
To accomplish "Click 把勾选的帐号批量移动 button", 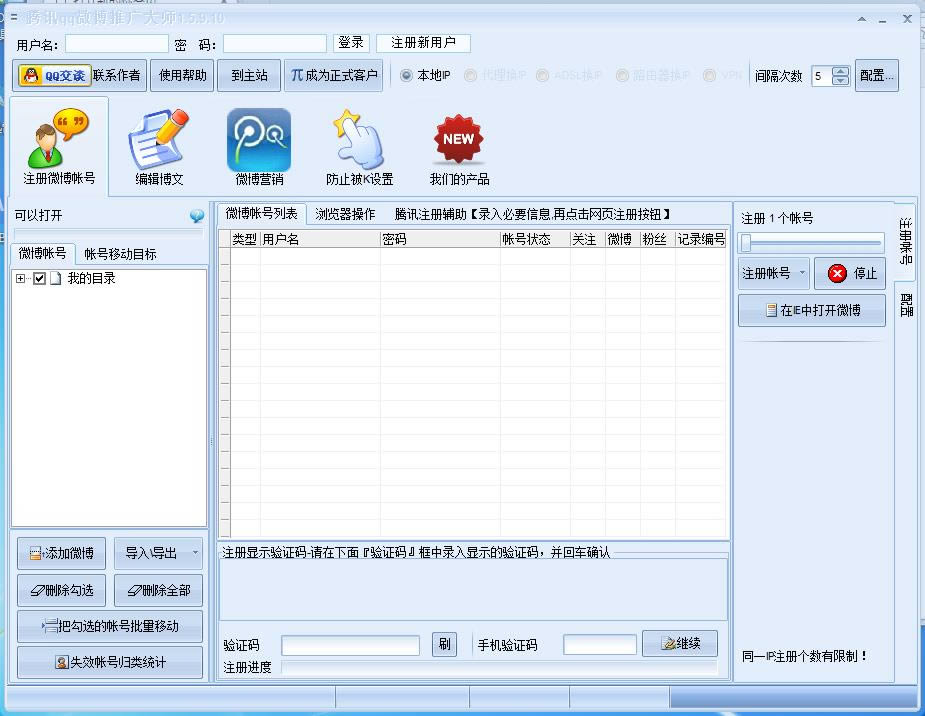I will 110,626.
